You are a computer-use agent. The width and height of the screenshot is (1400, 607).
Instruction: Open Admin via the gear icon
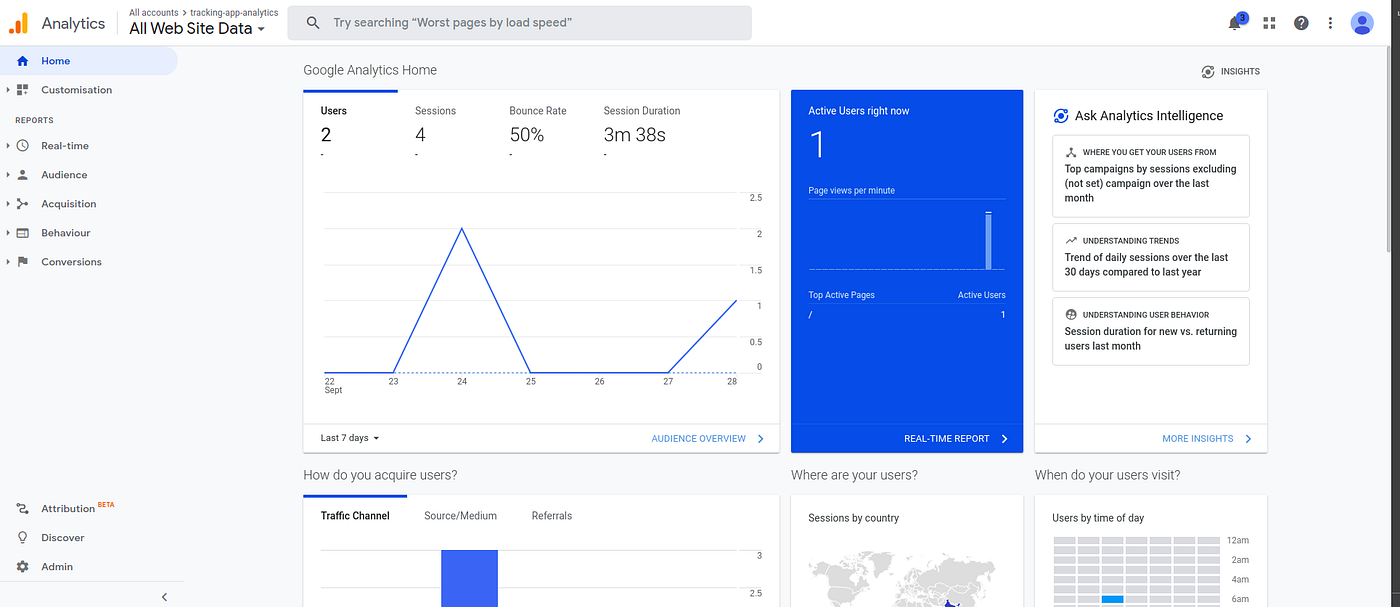pos(22,566)
